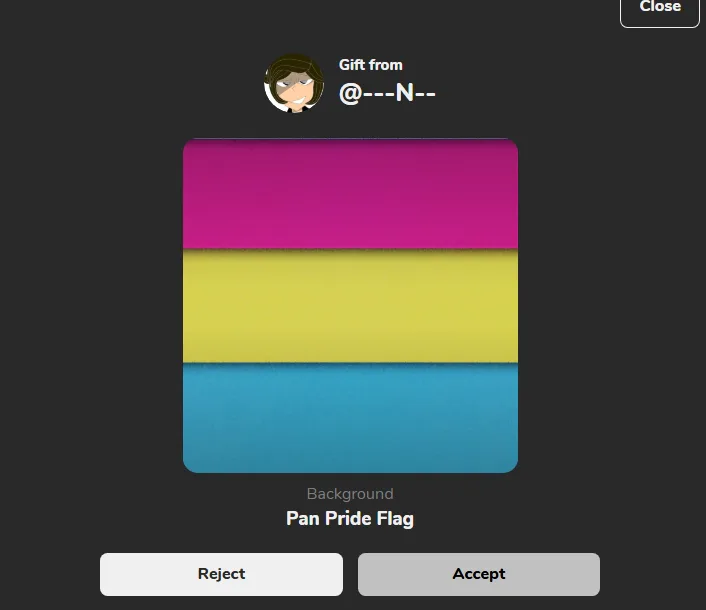Viewport: 706px width, 610px height.
Task: Click the seam between pink and yellow stripes
Action: pos(350,249)
